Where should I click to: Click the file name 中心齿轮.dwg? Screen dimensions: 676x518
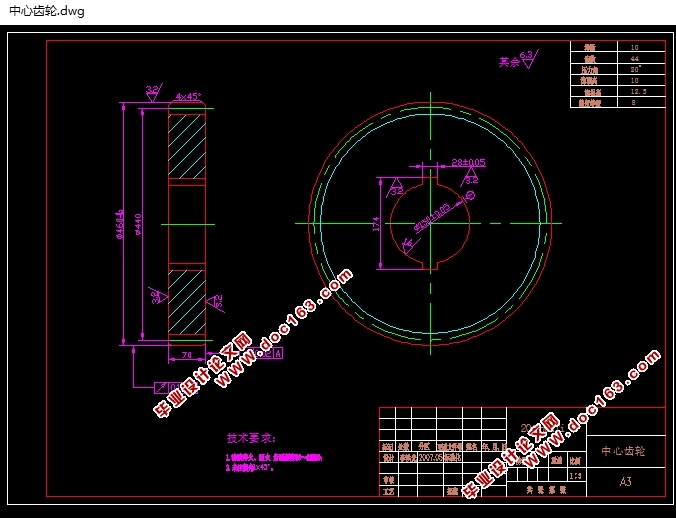47,11
